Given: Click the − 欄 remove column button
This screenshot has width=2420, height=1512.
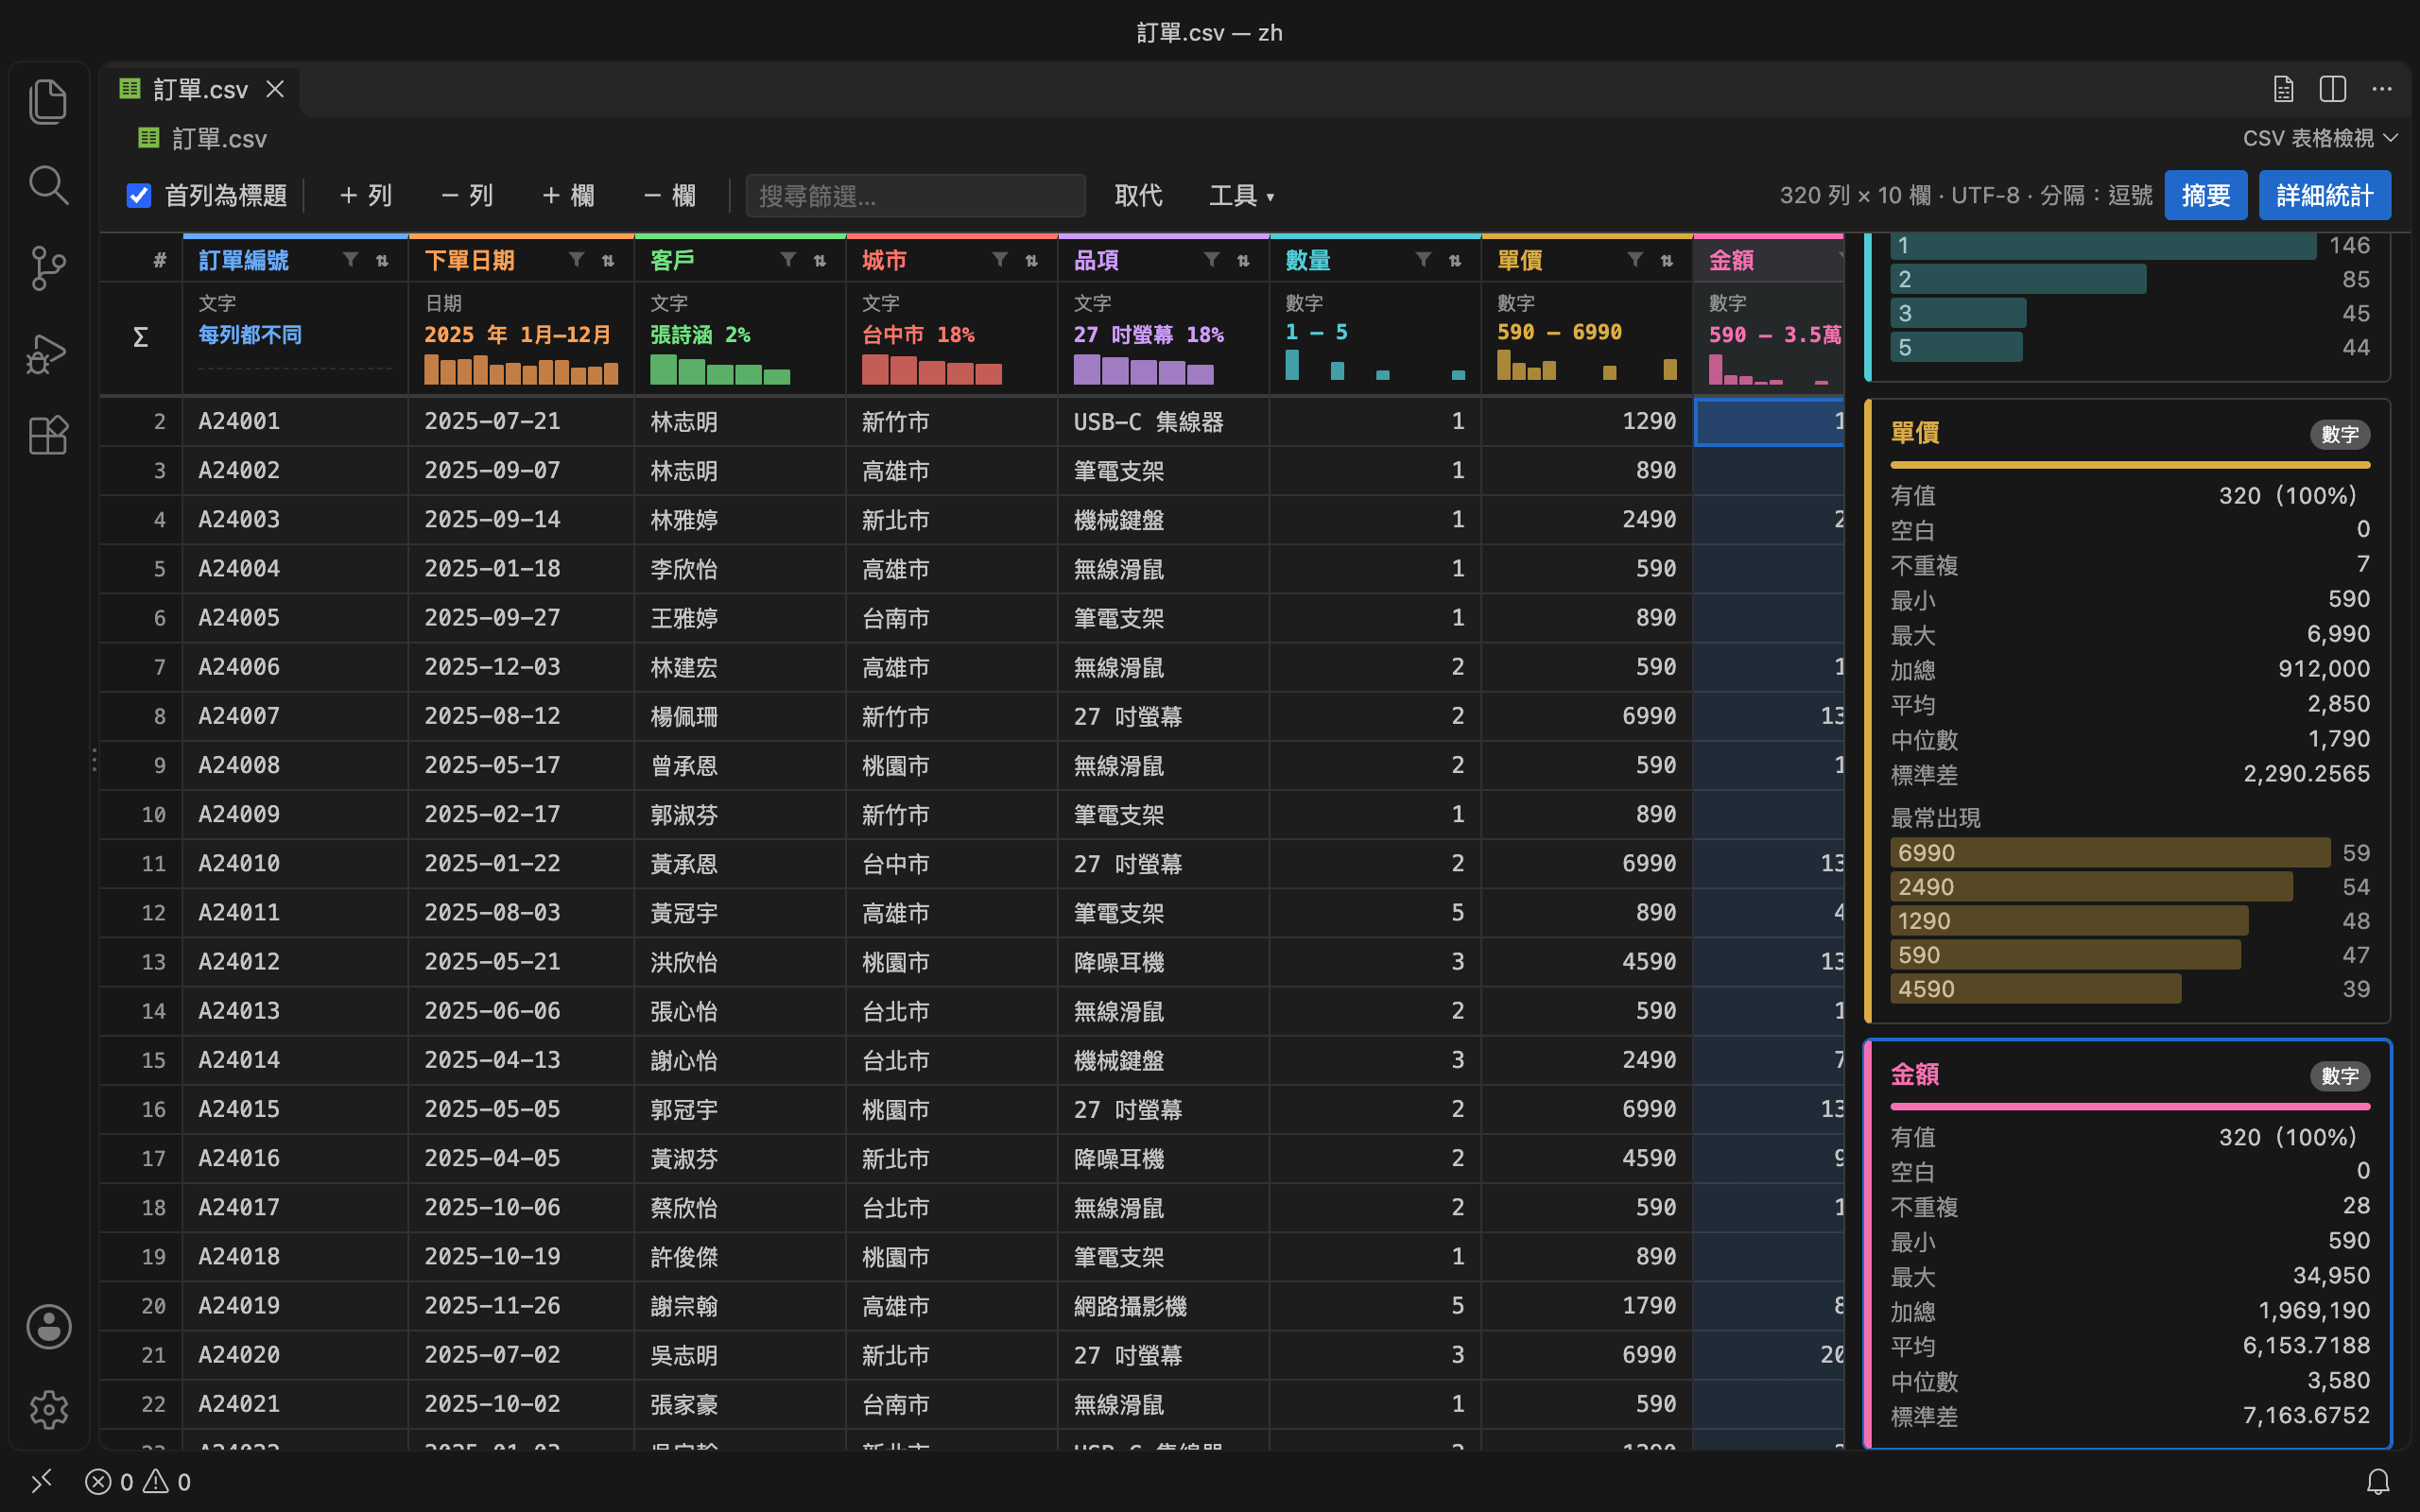Looking at the screenshot, I should point(669,195).
